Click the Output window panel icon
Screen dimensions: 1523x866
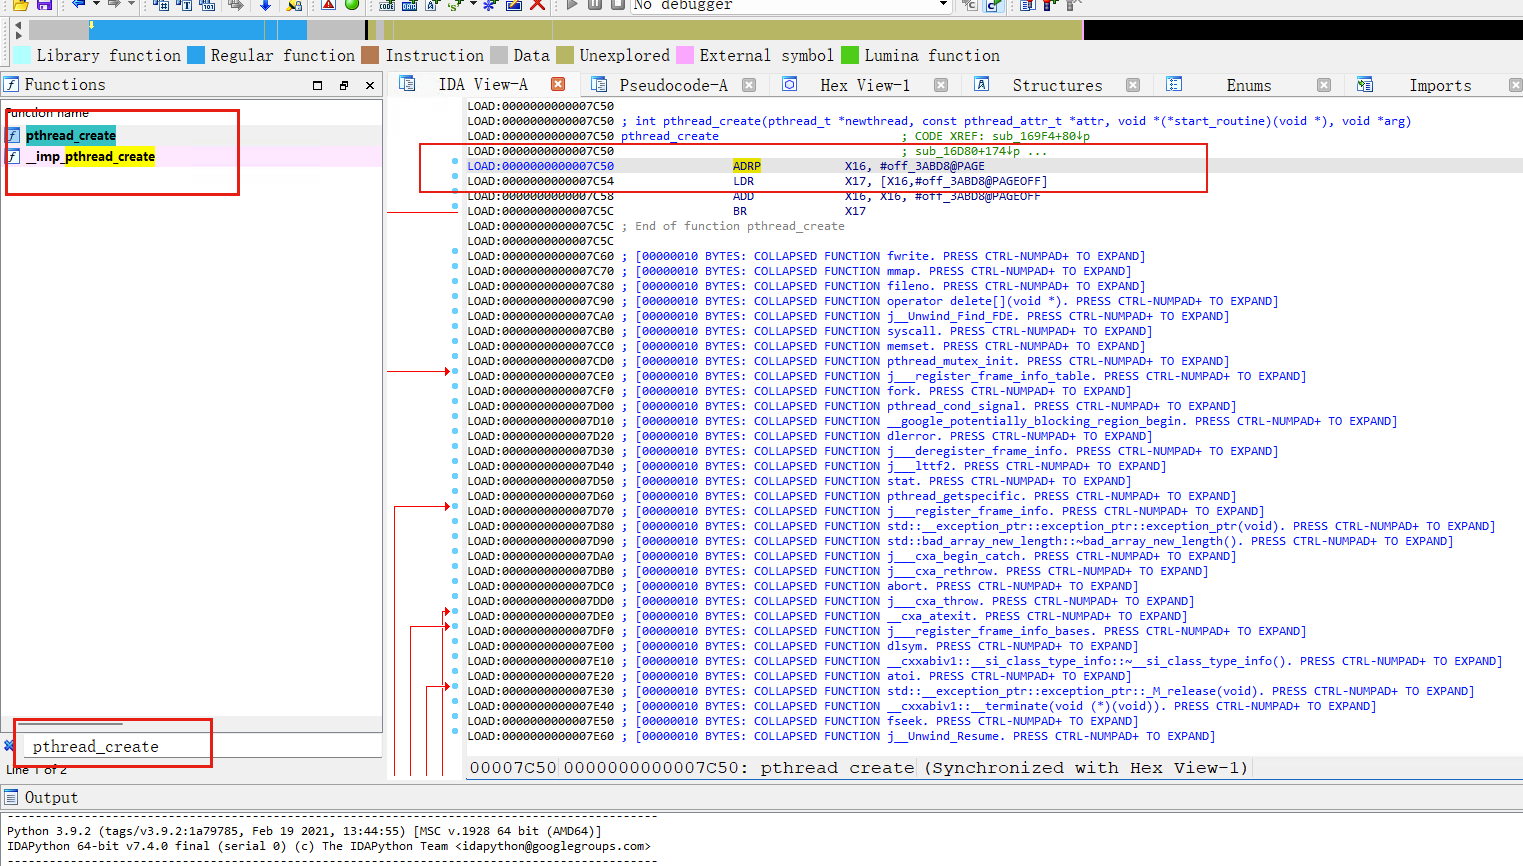(11, 797)
